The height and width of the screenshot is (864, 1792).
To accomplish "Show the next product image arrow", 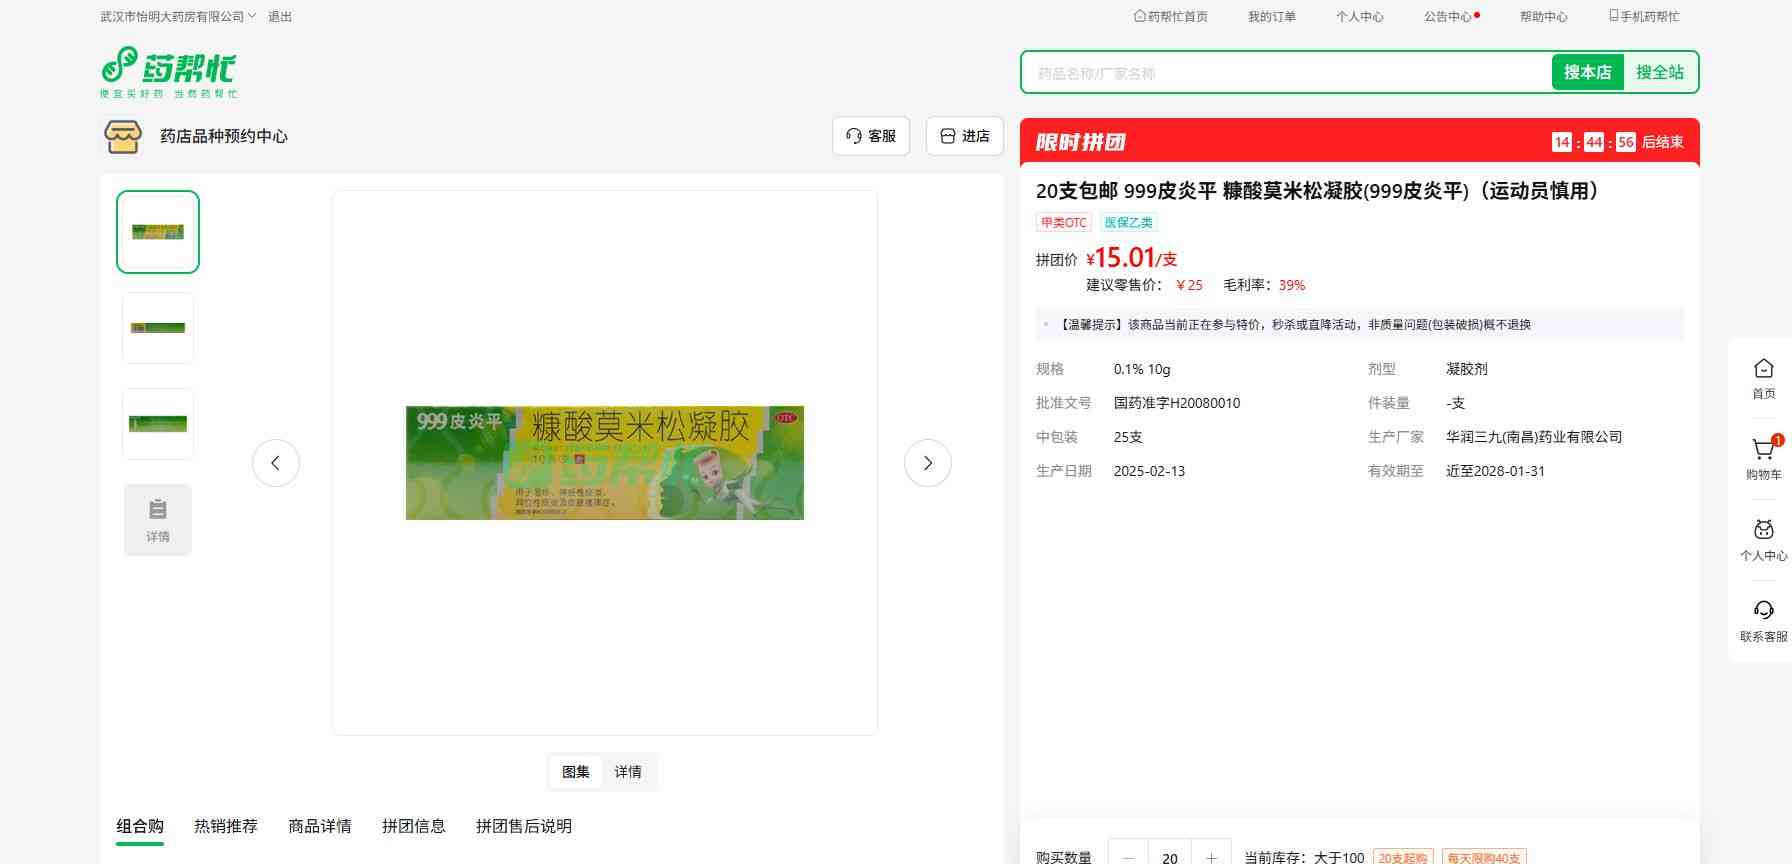I will [927, 463].
